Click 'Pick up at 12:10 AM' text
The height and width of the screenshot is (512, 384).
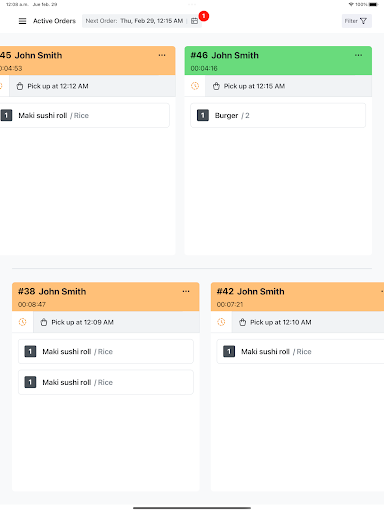[x=281, y=322]
